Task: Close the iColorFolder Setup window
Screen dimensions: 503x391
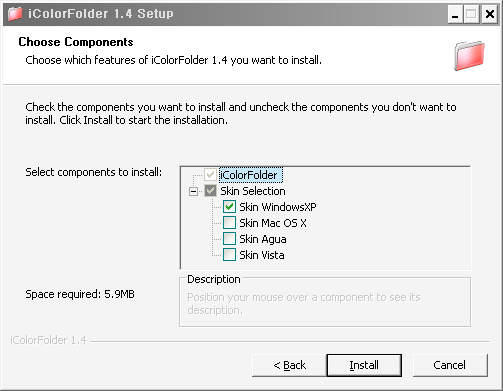Action: pyautogui.click(x=490, y=14)
